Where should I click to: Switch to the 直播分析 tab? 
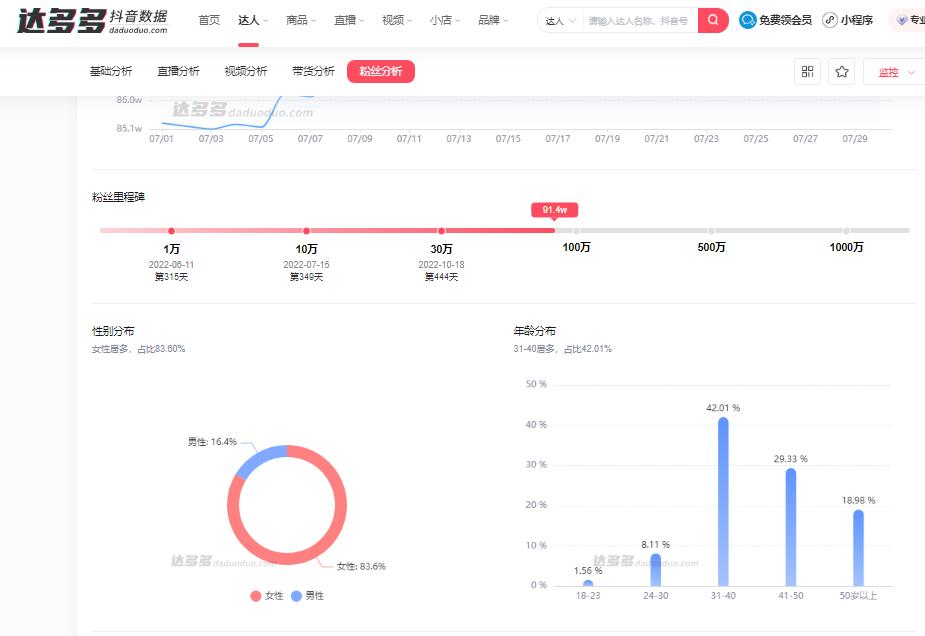coord(178,71)
